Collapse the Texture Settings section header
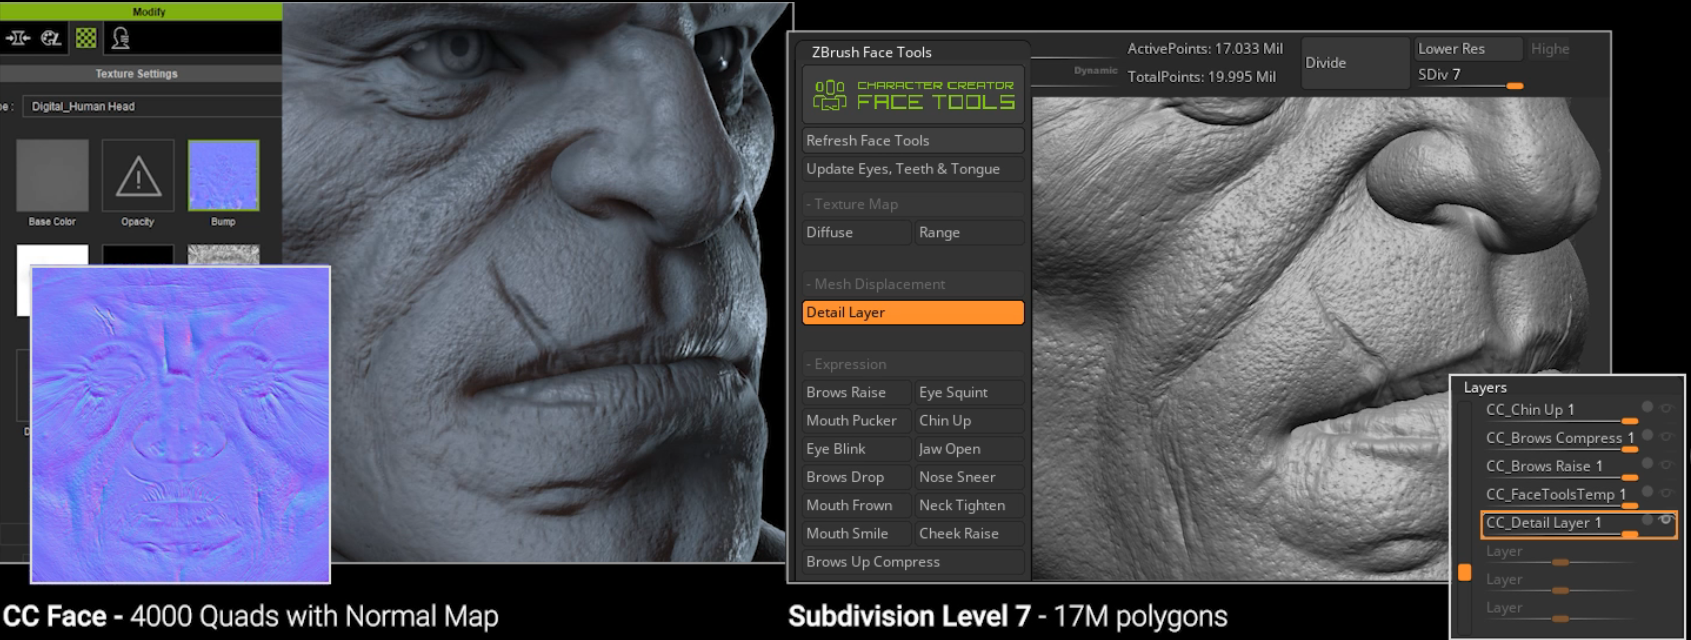Screen dimensions: 1691x640 [x=137, y=74]
